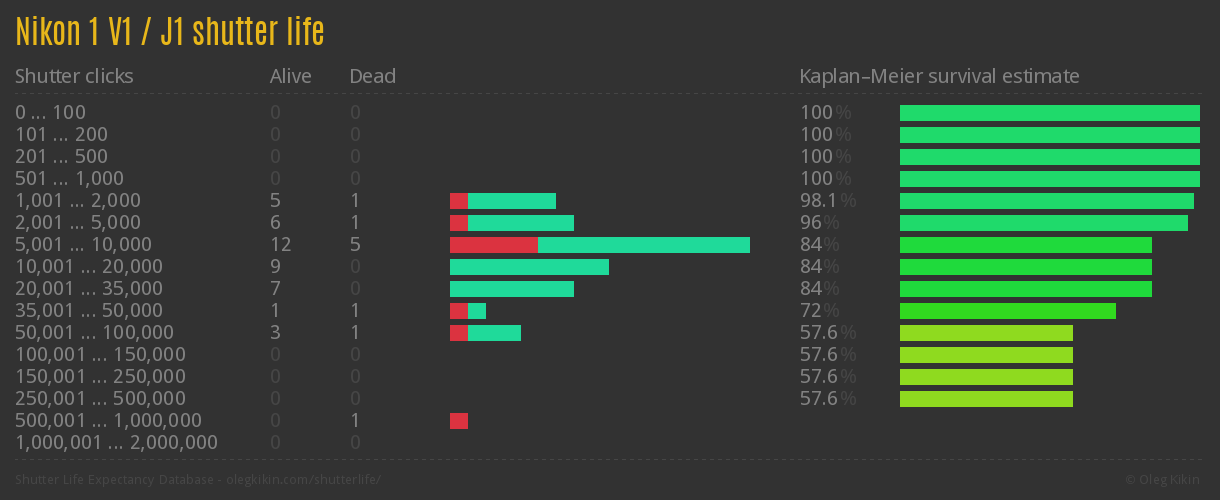Screen dimensions: 1220x500
Task: Click the 96% survival estimate bar
Action: [1043, 223]
